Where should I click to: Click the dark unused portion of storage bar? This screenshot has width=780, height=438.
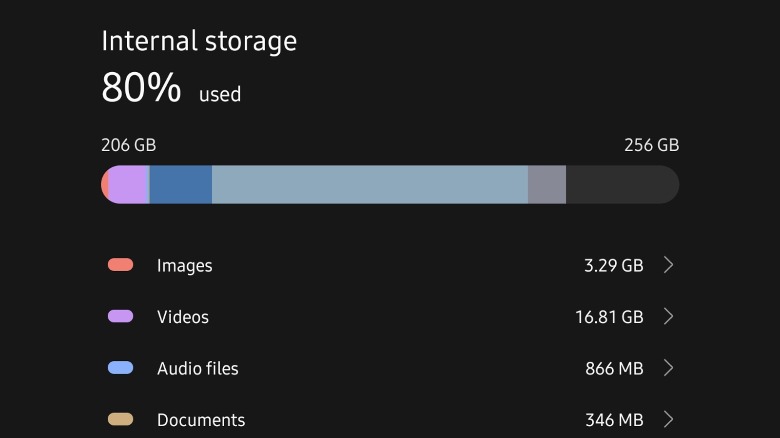click(x=622, y=185)
